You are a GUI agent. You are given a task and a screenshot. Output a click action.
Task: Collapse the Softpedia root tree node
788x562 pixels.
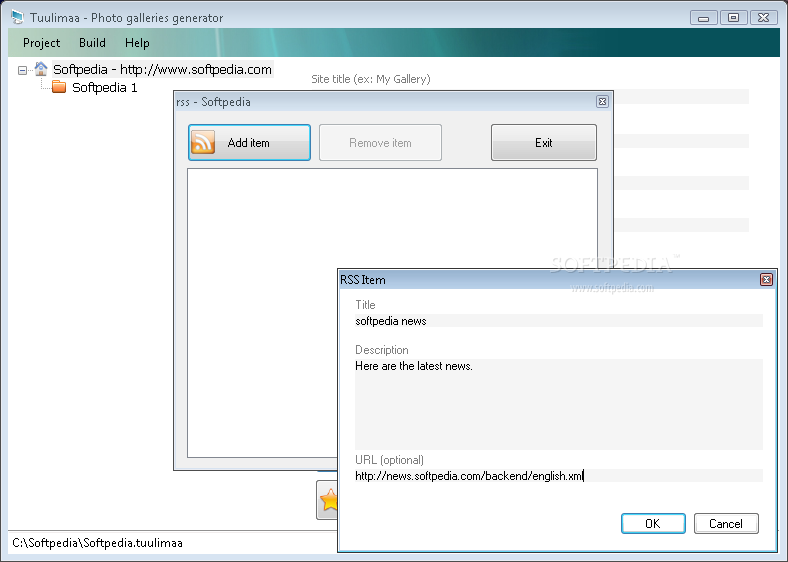coord(22,70)
